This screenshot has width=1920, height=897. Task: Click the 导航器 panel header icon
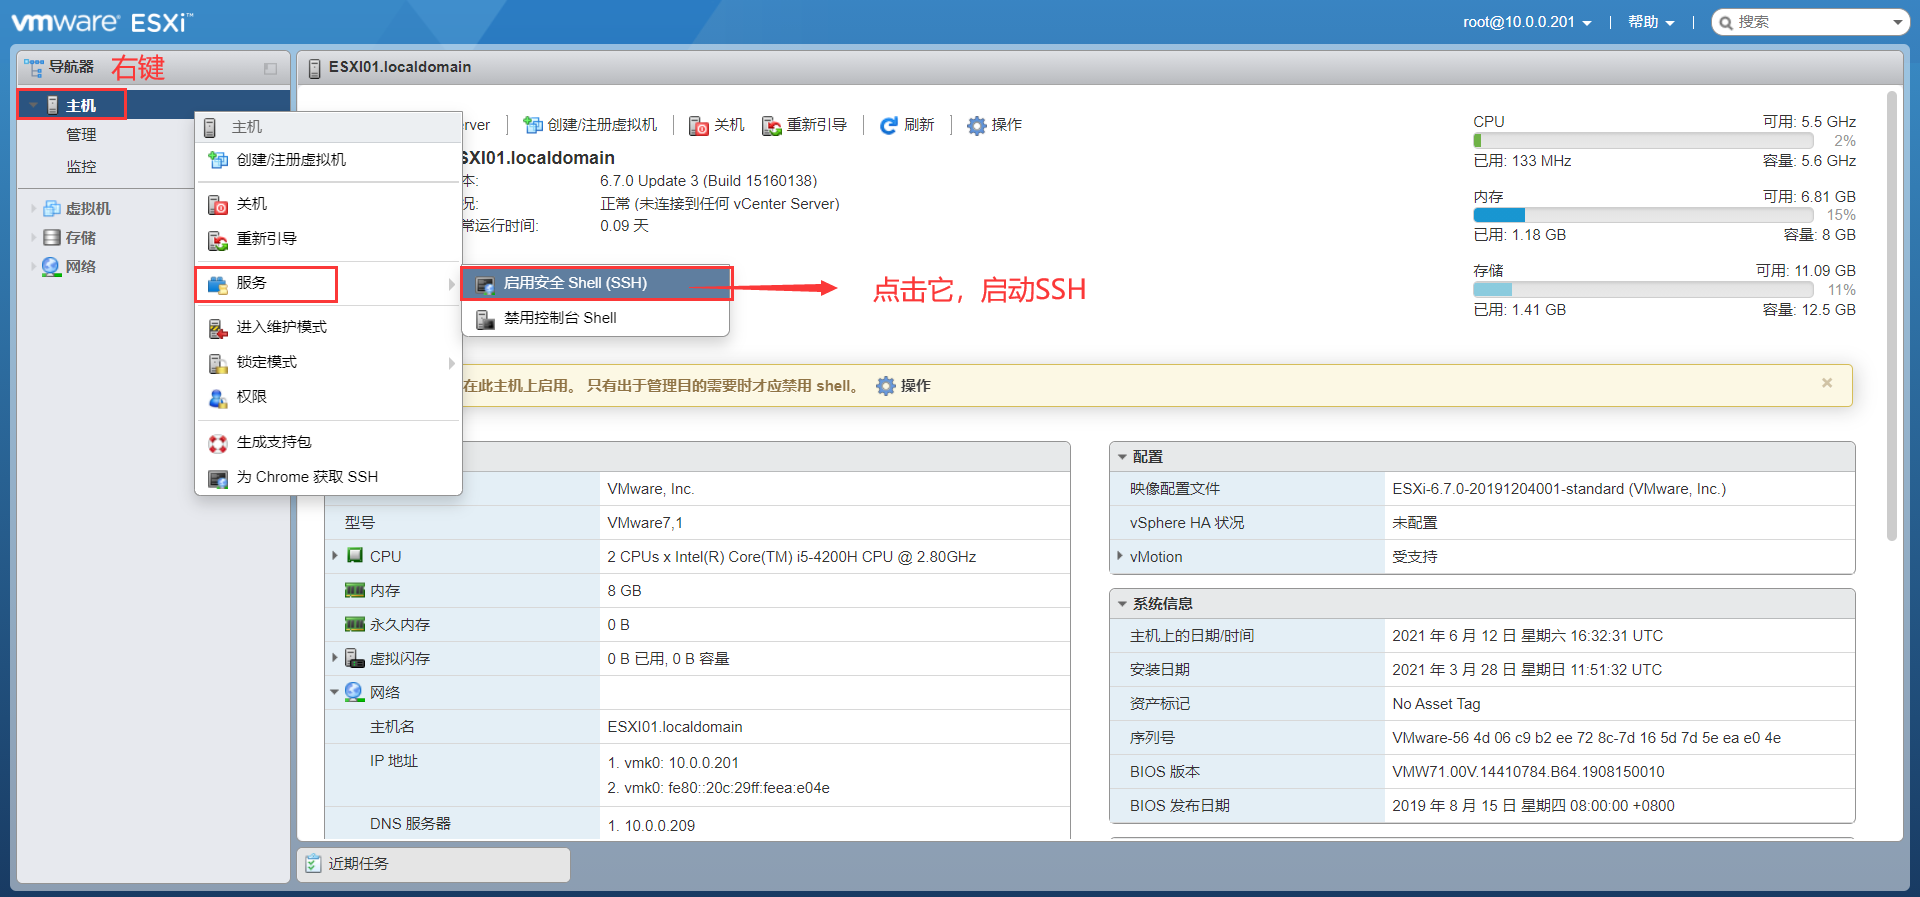click(x=34, y=67)
